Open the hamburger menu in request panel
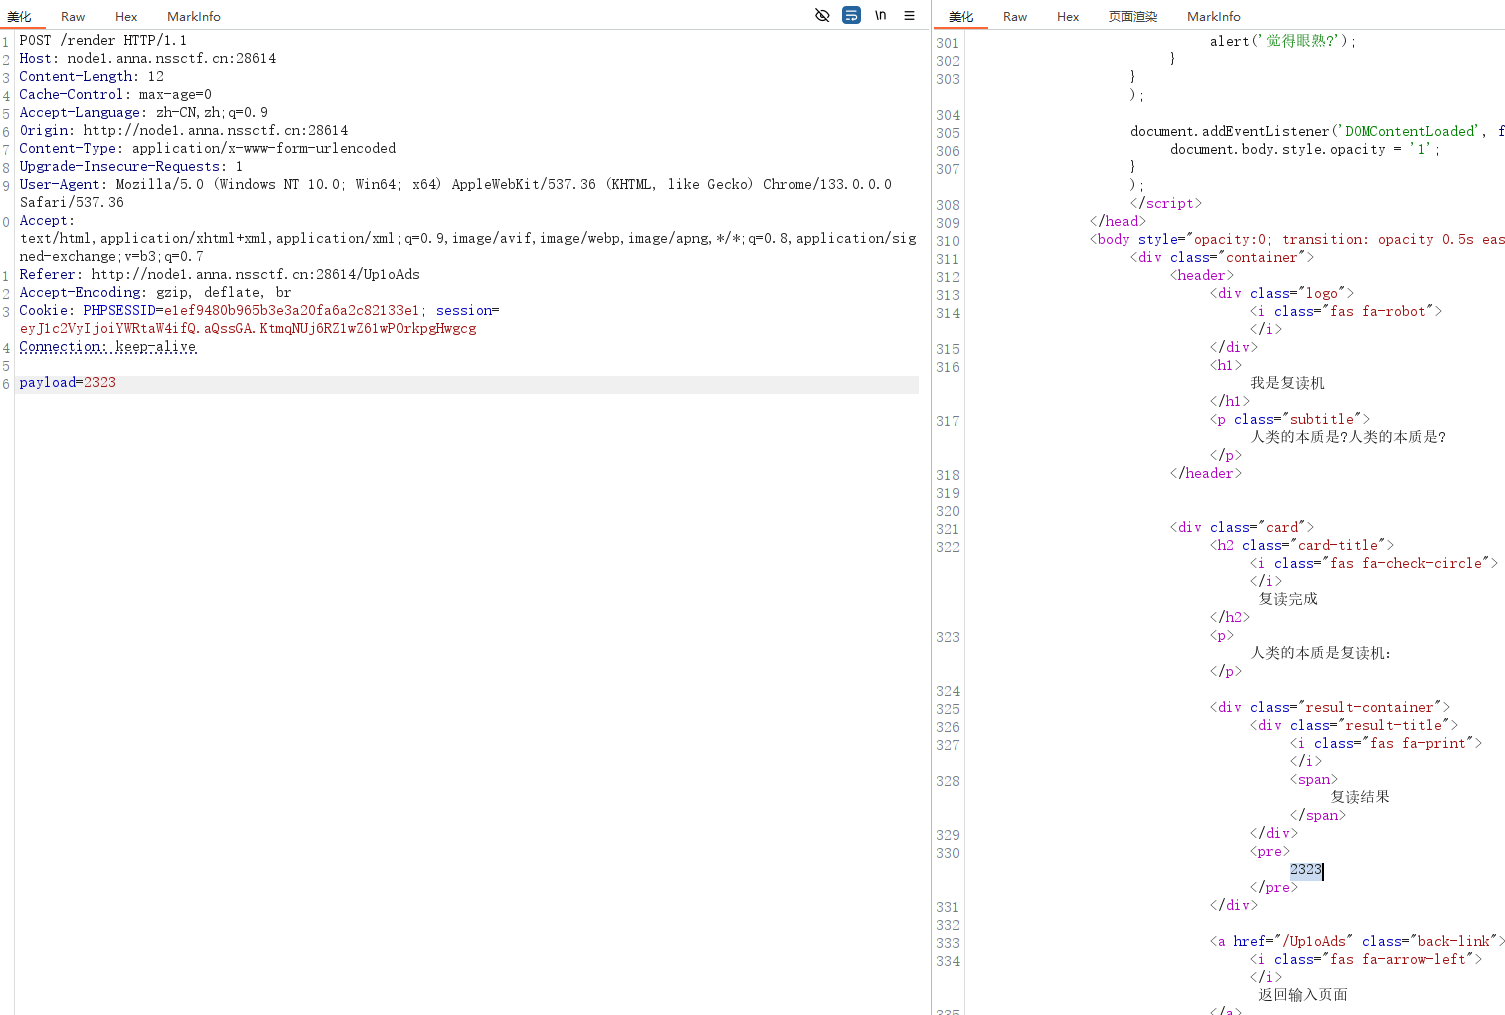Viewport: 1505px width, 1015px height. click(909, 15)
